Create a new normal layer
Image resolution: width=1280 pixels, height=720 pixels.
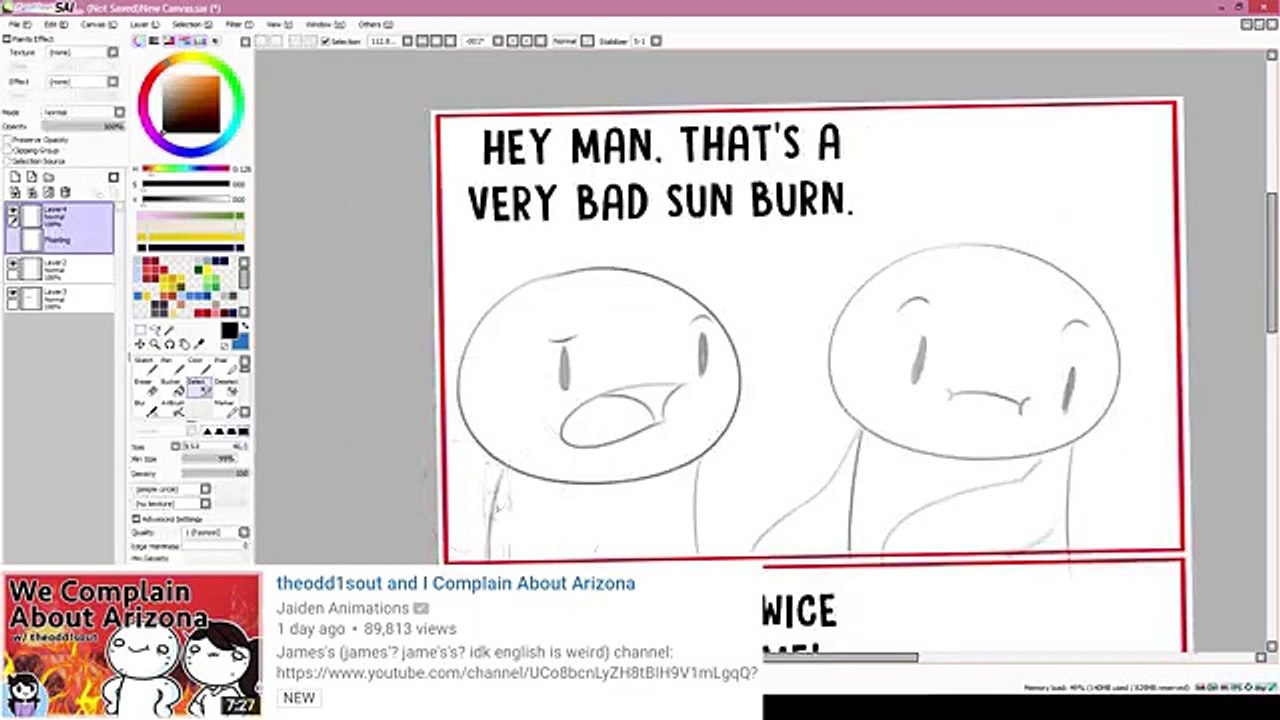(x=15, y=177)
